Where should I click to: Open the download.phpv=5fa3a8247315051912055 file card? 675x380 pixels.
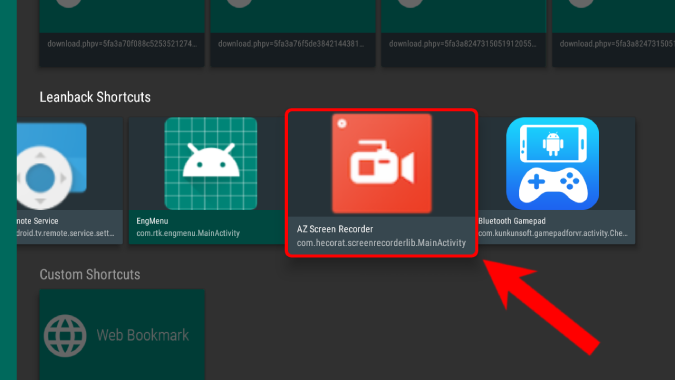tap(464, 34)
